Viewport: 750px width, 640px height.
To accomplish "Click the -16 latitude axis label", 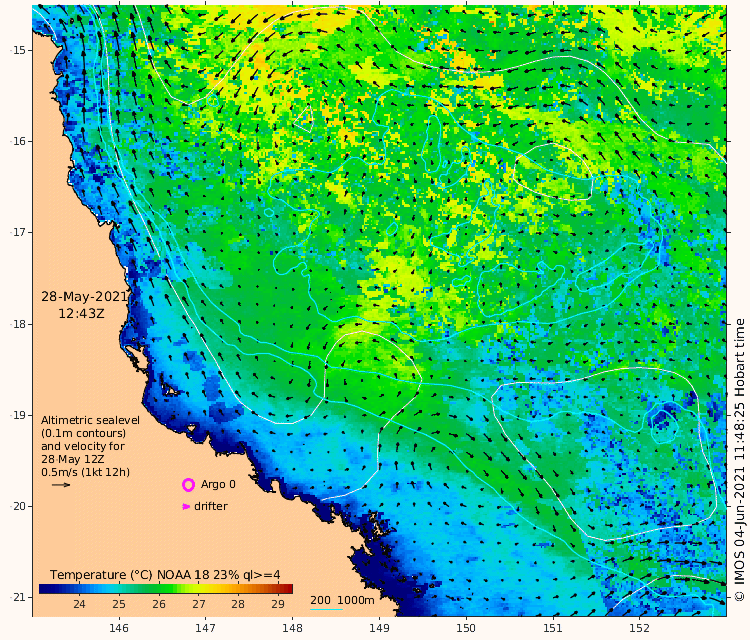I will point(18,142).
